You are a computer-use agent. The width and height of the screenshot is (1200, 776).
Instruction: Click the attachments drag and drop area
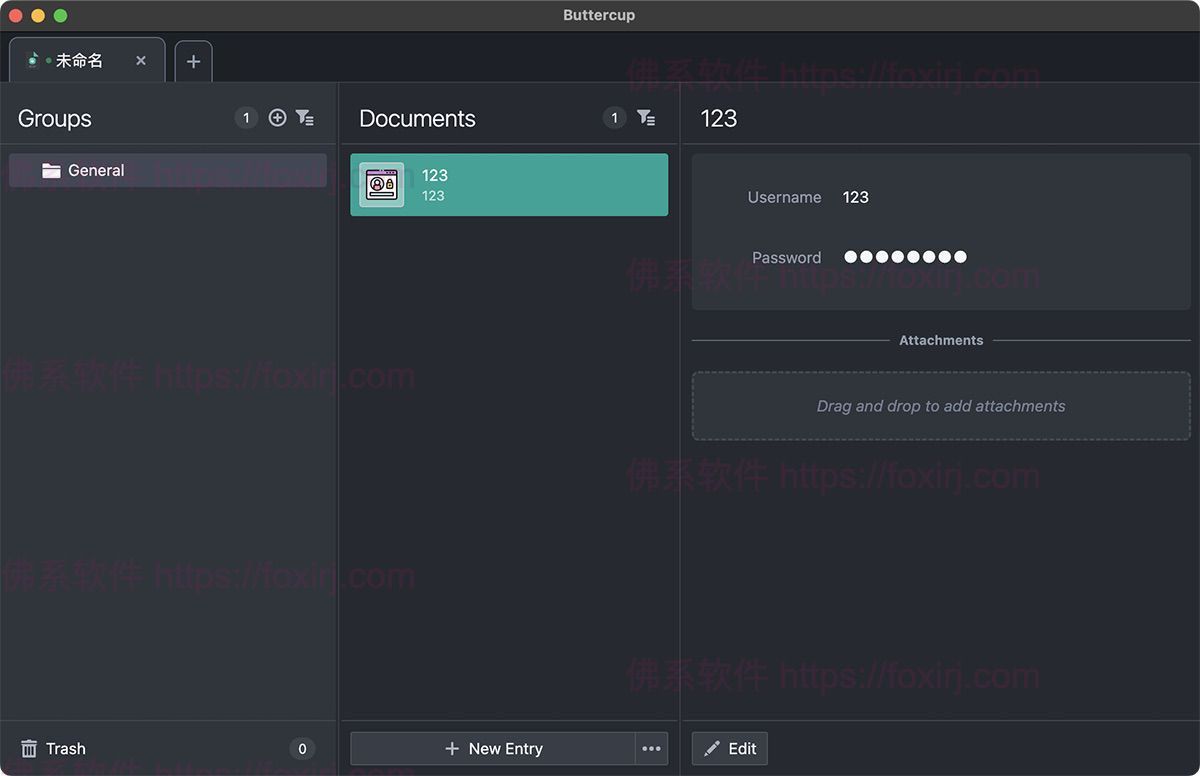[941, 406]
